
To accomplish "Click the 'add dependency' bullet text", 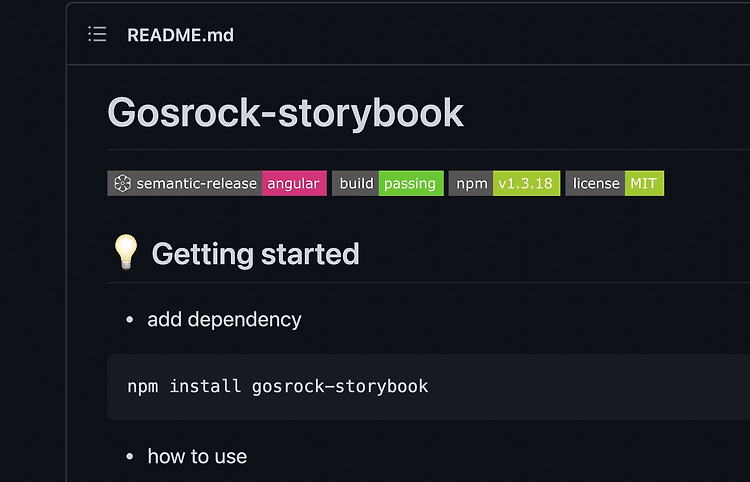I will [224, 319].
